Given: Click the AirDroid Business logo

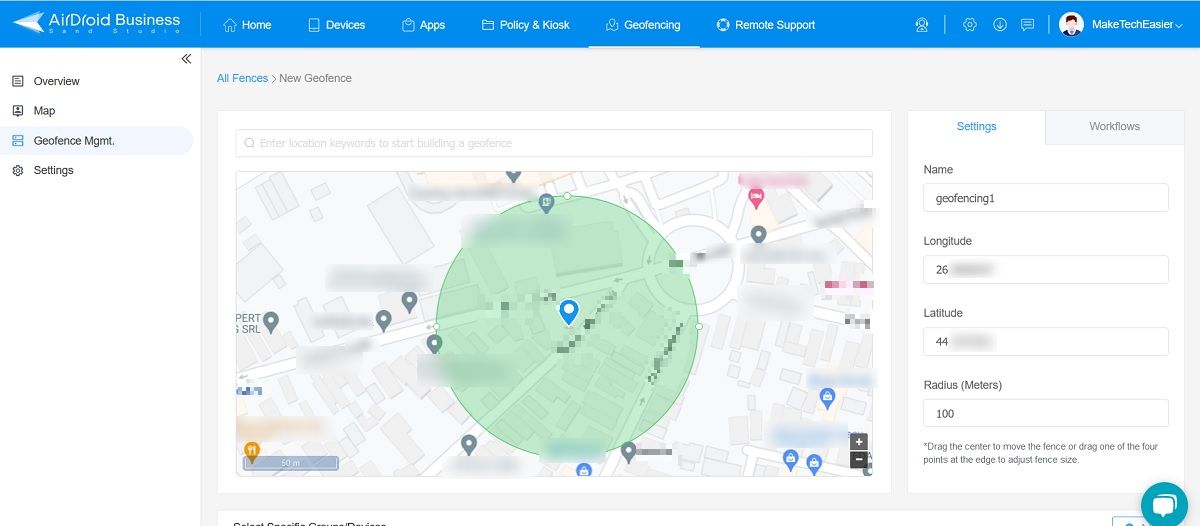Looking at the screenshot, I should pos(97,23).
